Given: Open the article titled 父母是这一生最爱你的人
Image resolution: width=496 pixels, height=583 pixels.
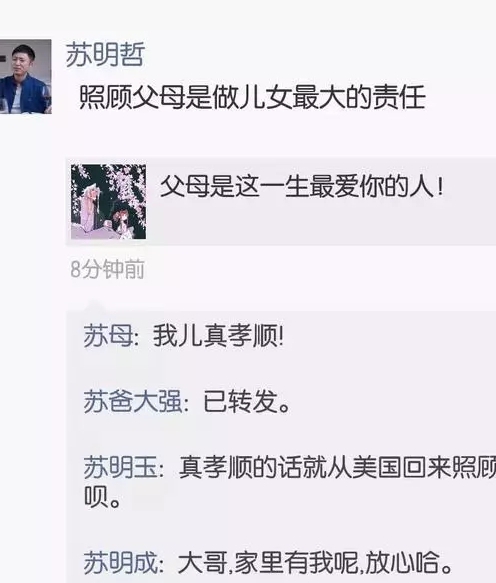Looking at the screenshot, I should [302, 186].
